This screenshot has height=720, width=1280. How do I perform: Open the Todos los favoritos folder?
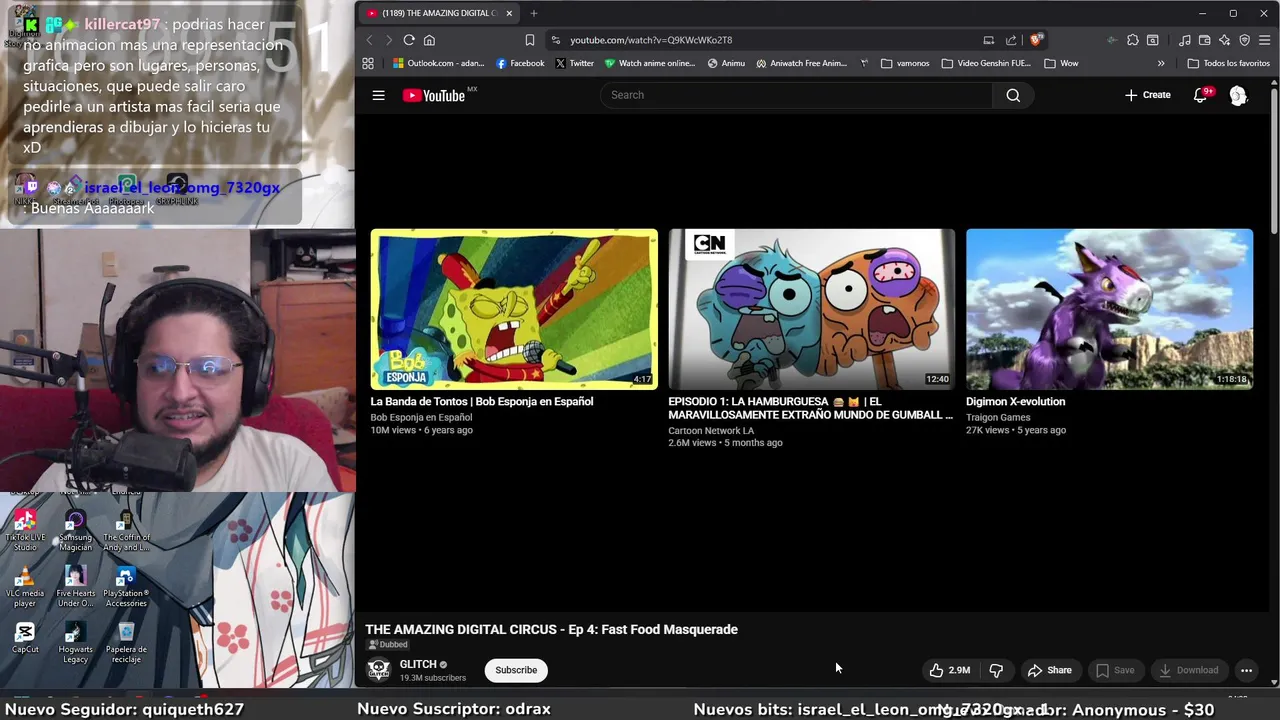click(x=1228, y=63)
